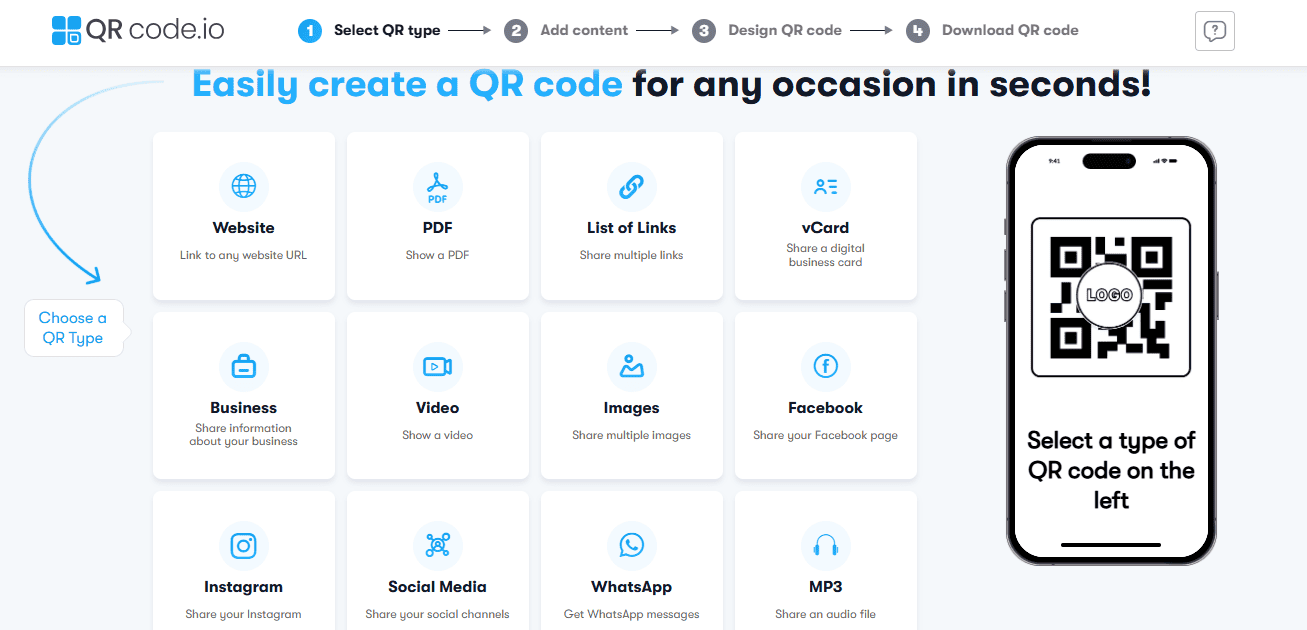Click the WhatsApp chat icon
1307x630 pixels.
click(632, 546)
